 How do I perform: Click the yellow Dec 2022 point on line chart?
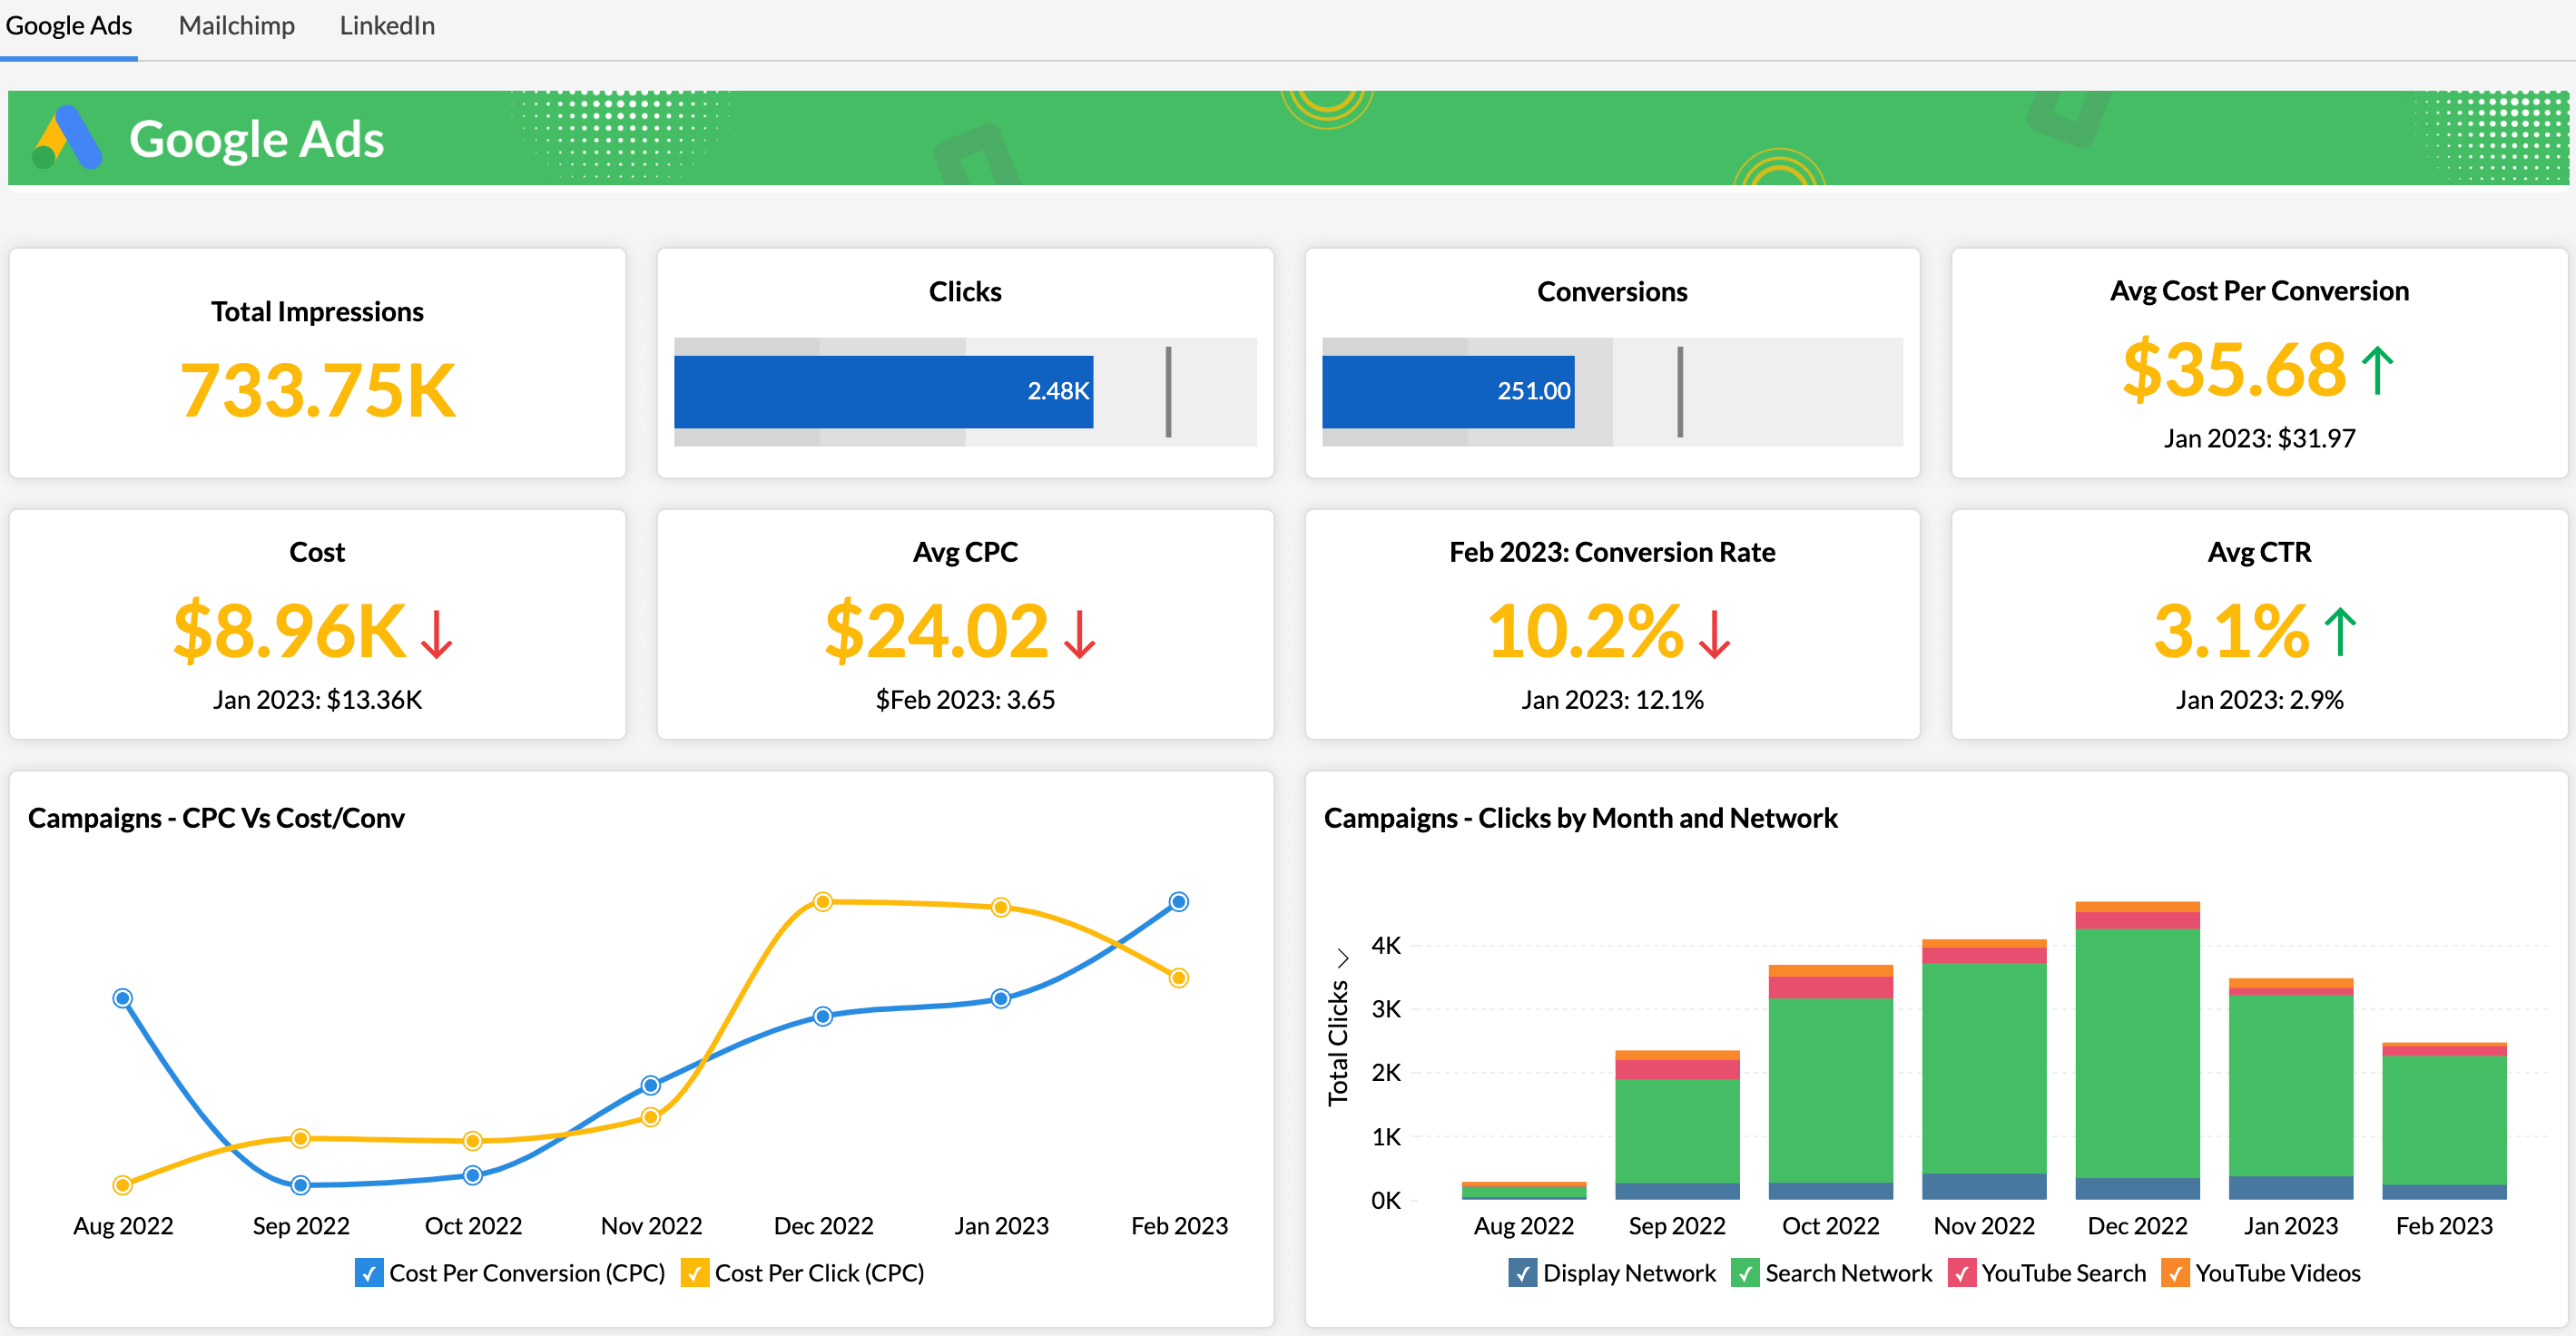point(822,902)
